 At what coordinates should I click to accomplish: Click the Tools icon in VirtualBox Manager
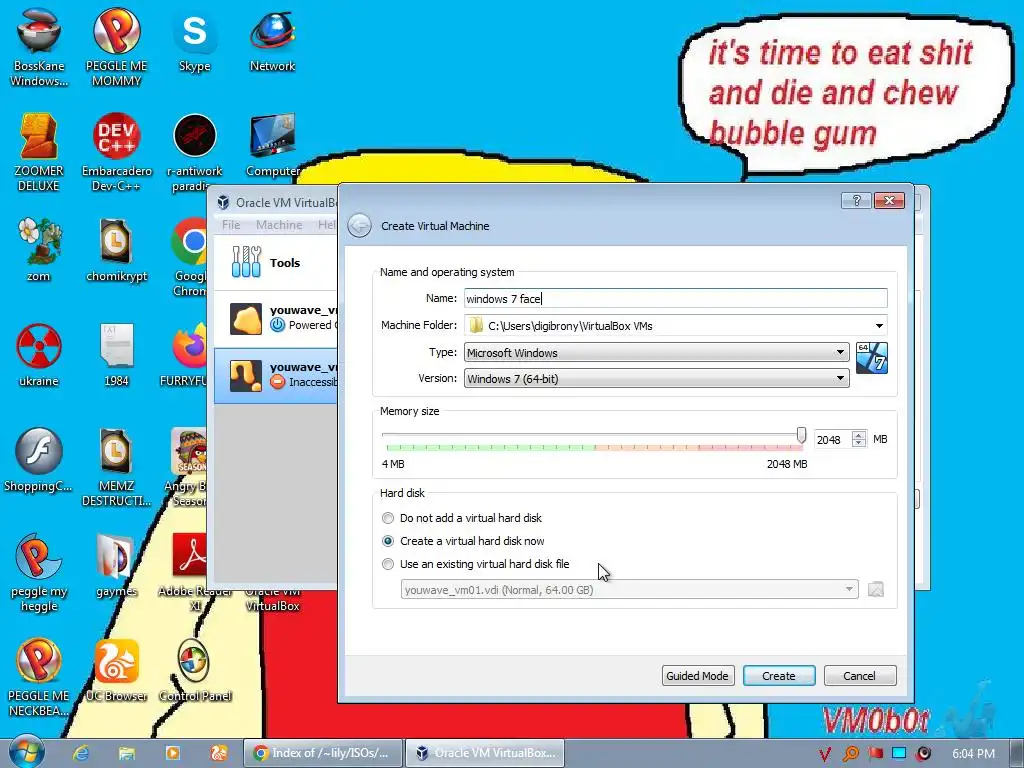[246, 262]
